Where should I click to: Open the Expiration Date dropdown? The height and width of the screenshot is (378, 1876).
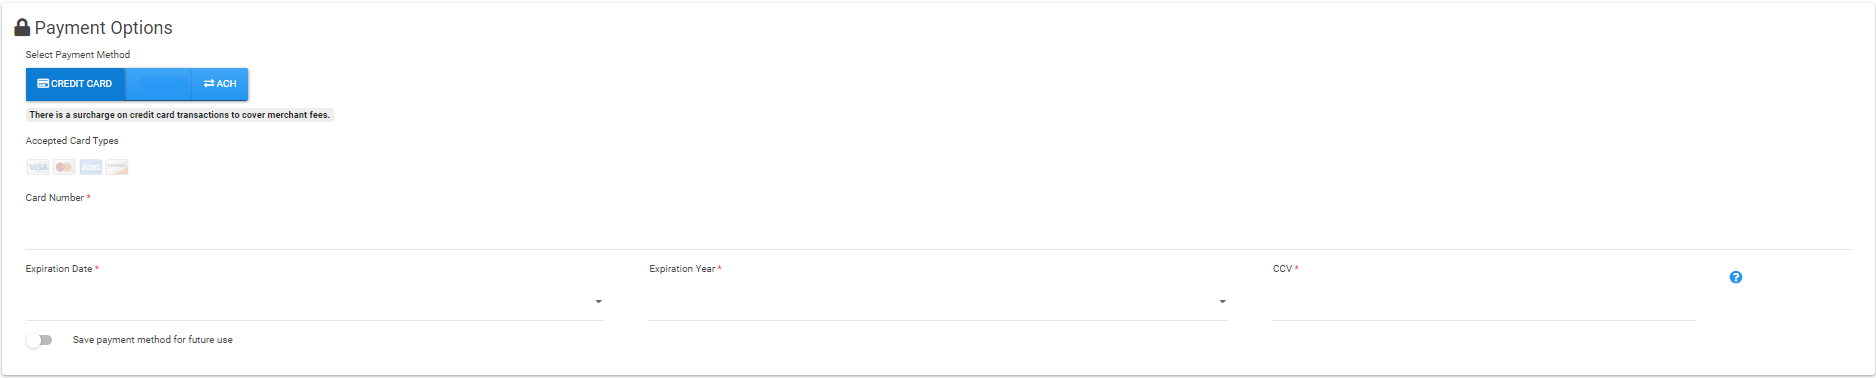coord(315,301)
